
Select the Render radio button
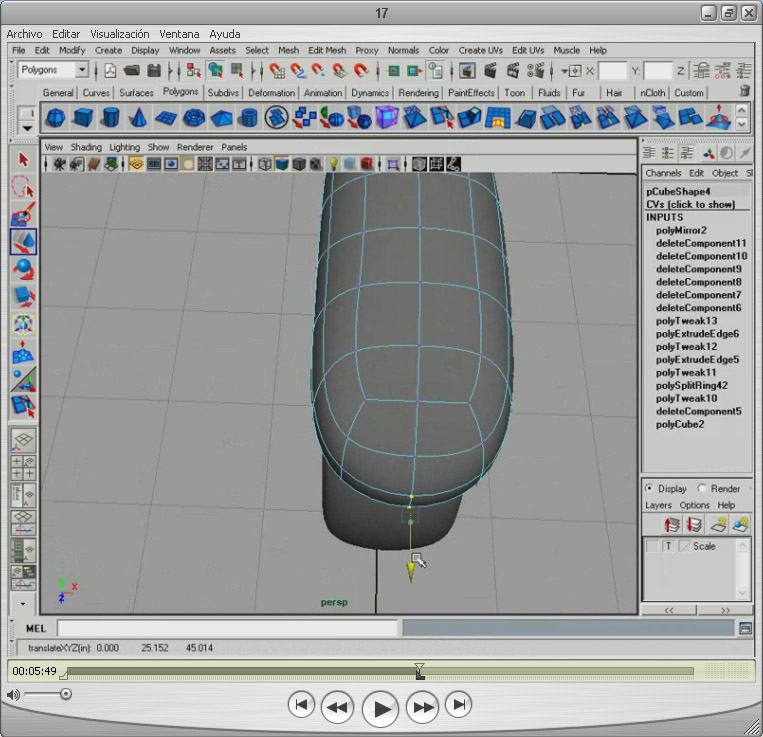click(702, 488)
